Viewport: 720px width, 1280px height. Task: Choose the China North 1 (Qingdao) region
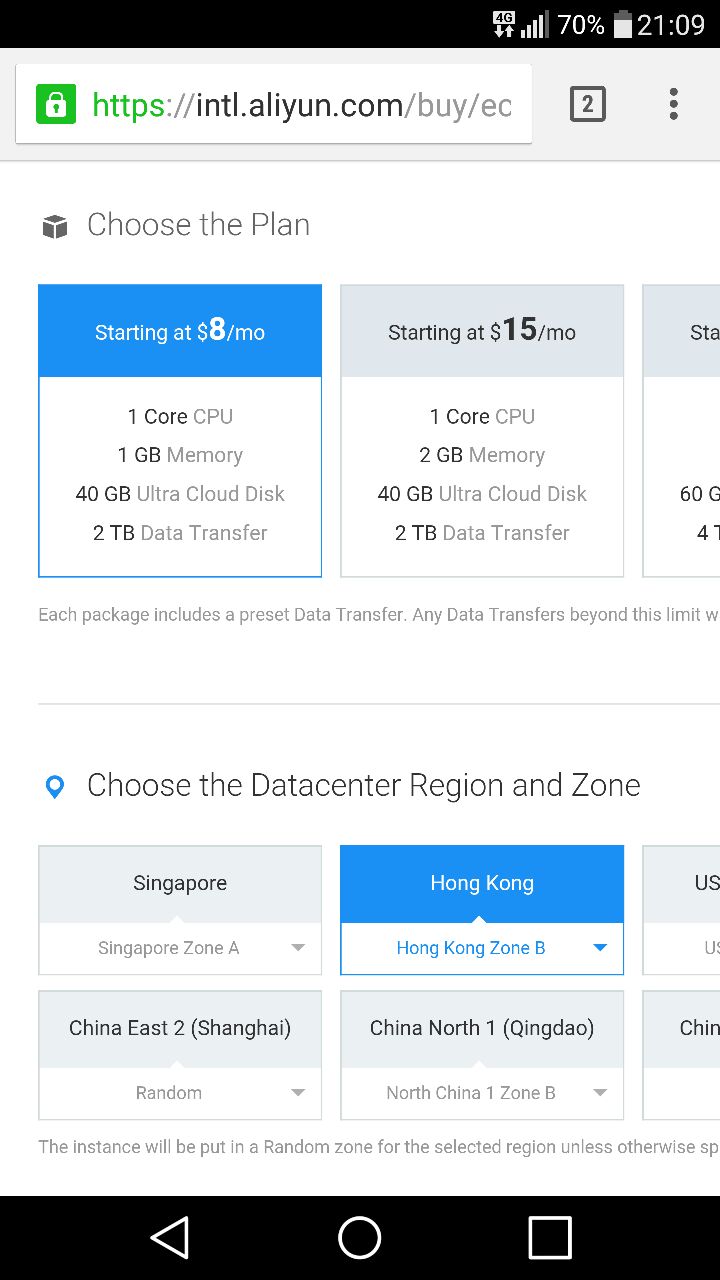click(482, 1028)
